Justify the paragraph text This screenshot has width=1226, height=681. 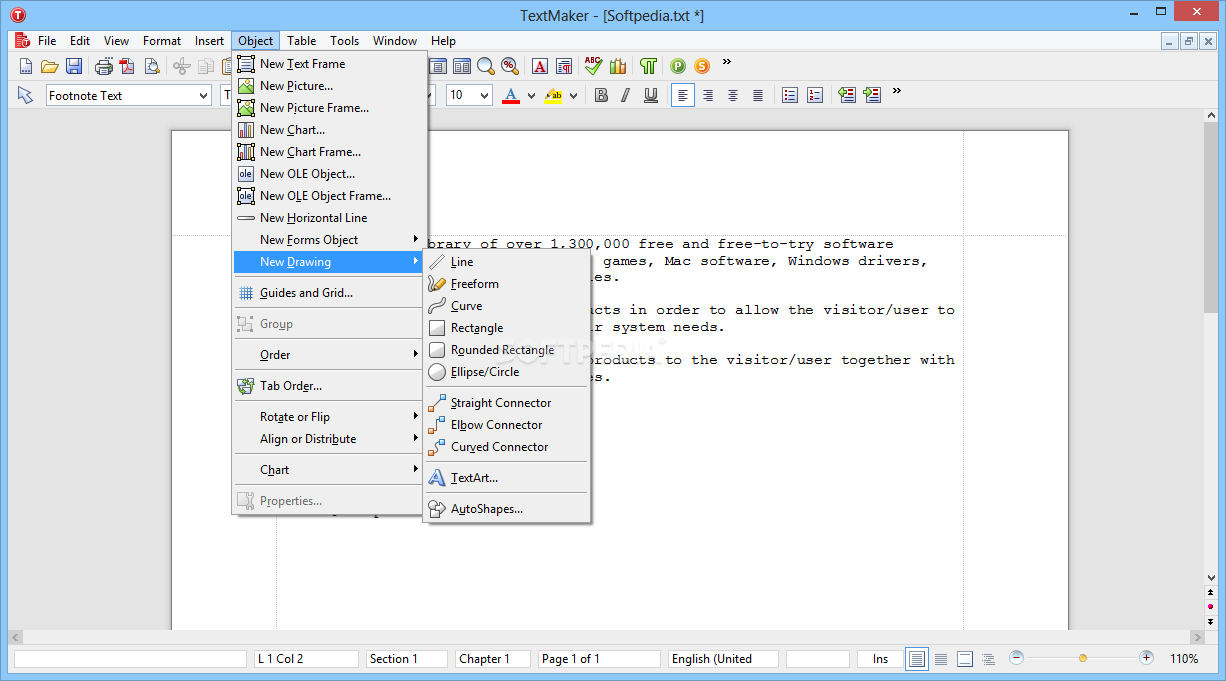[758, 95]
